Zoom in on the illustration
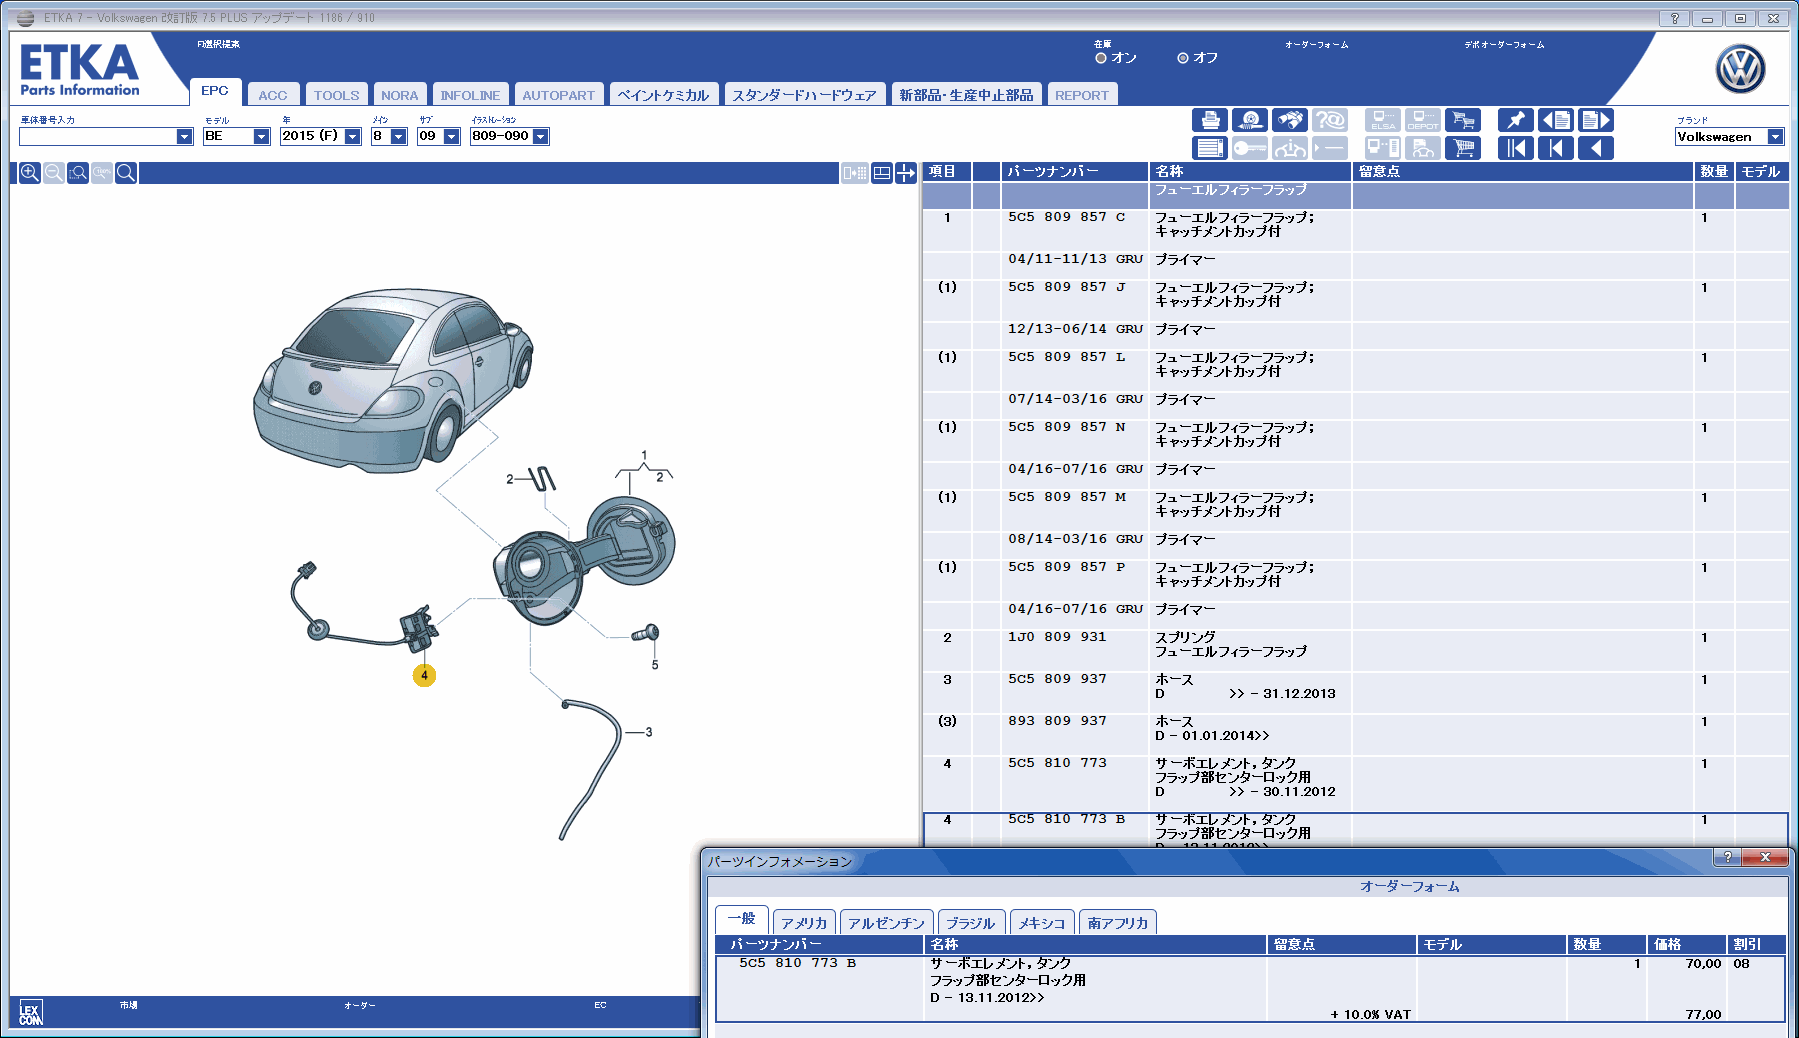This screenshot has width=1799, height=1038. pyautogui.click(x=30, y=173)
